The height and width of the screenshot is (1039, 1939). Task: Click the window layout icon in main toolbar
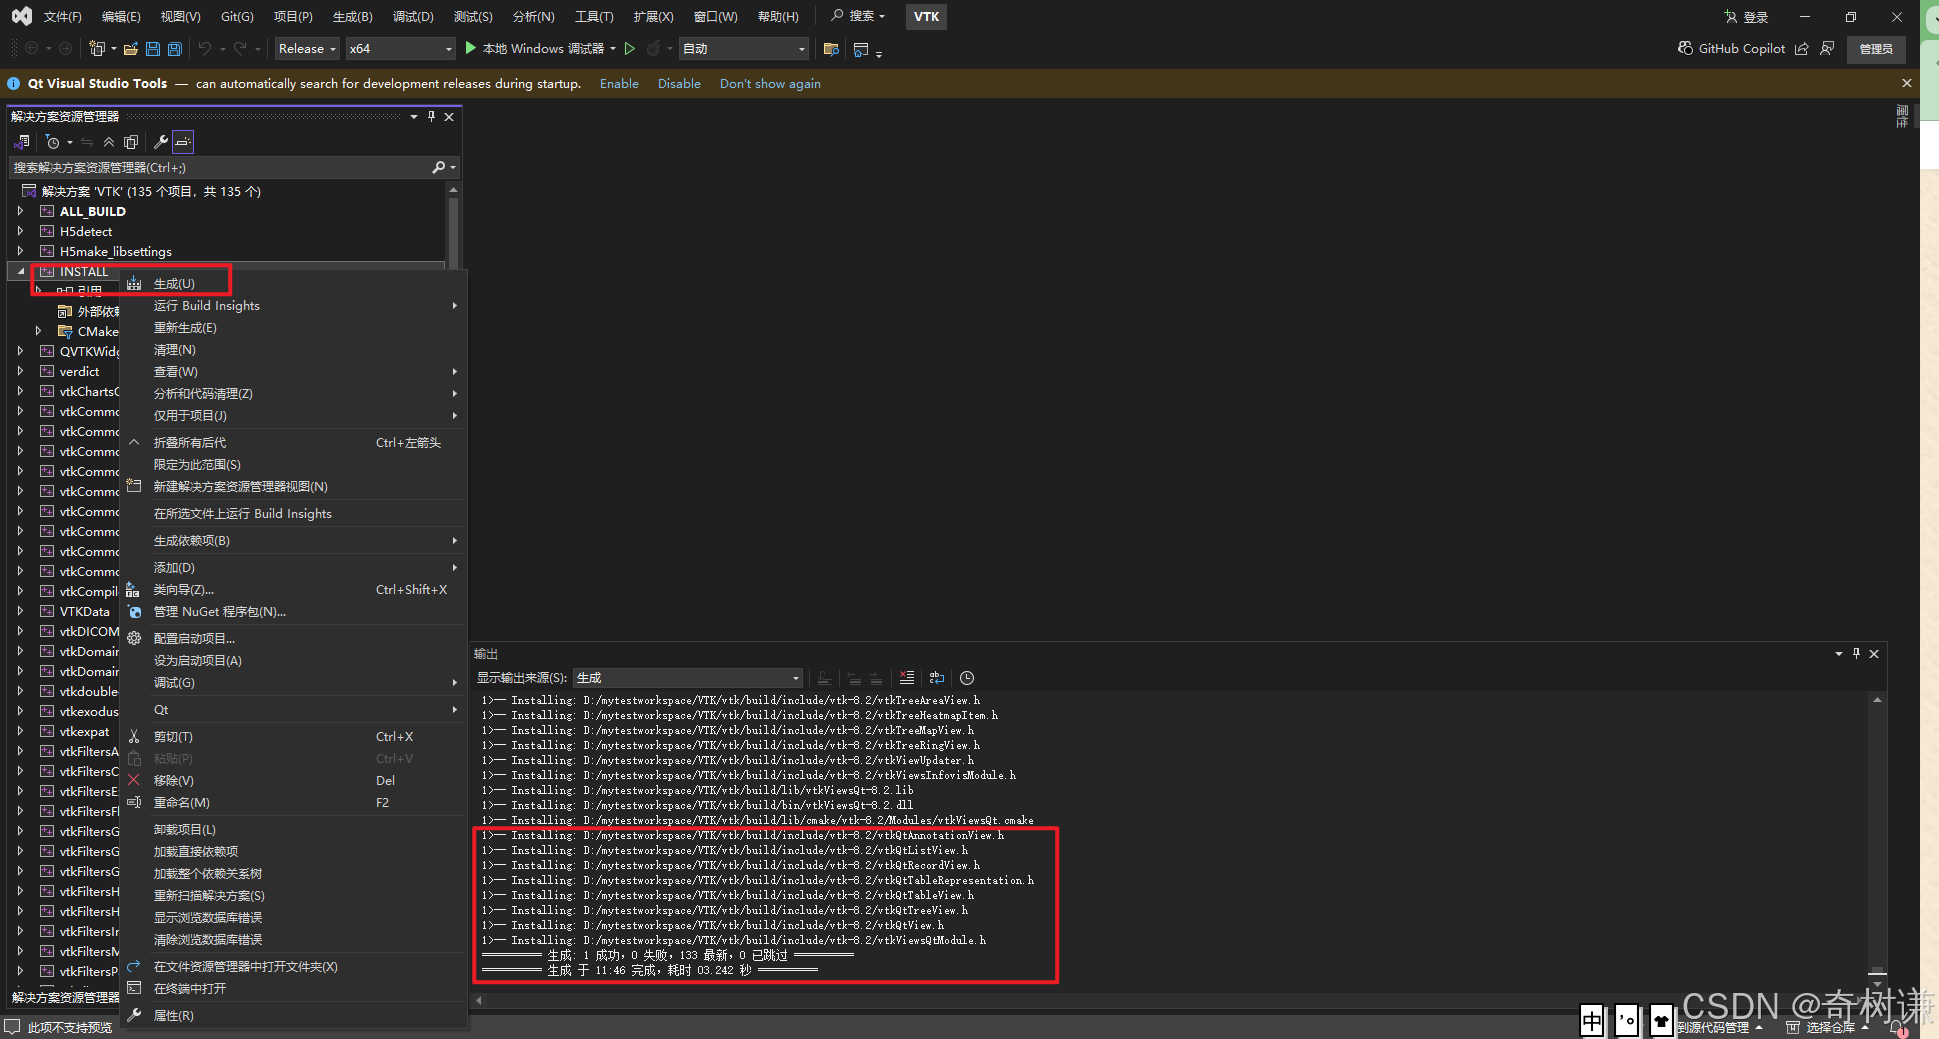tap(861, 48)
